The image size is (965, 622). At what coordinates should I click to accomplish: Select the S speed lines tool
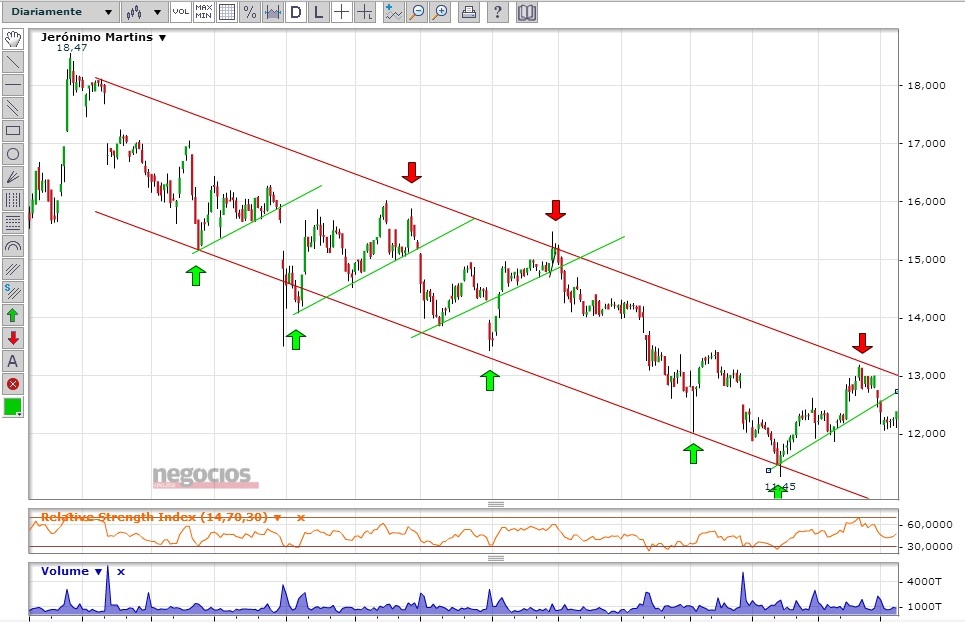click(13, 292)
